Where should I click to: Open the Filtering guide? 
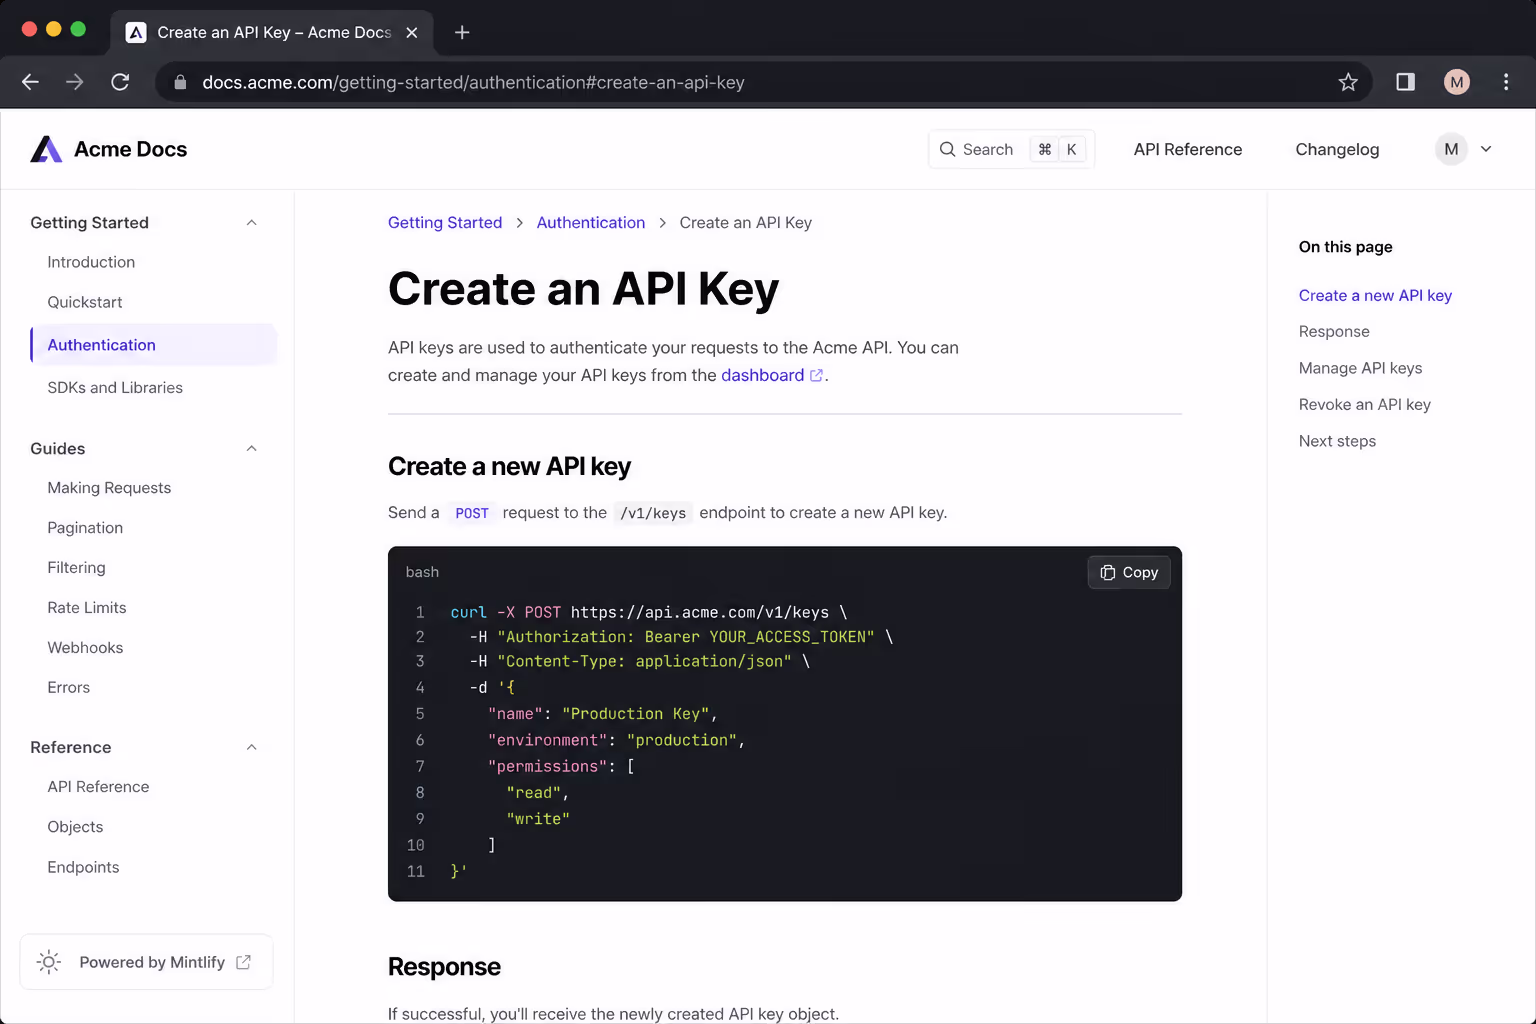point(76,568)
